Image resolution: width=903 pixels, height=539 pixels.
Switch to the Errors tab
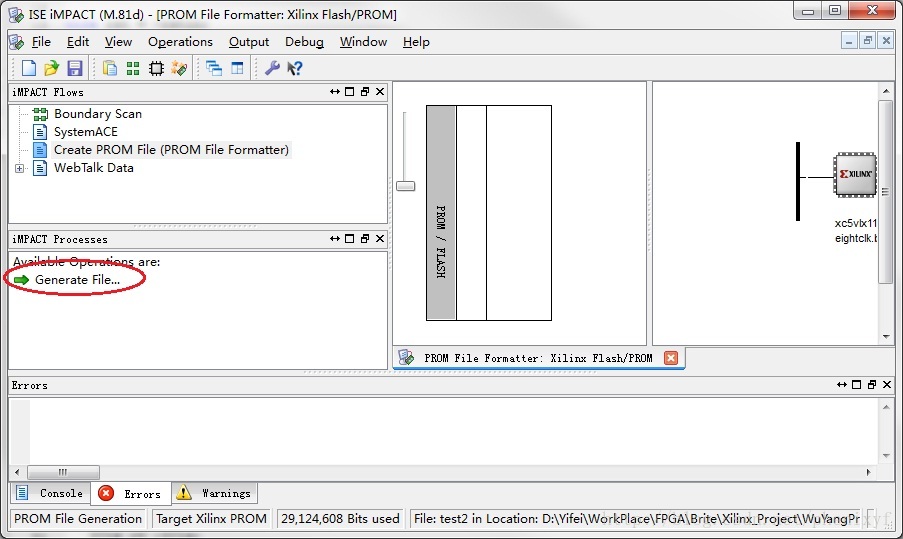tap(131, 494)
